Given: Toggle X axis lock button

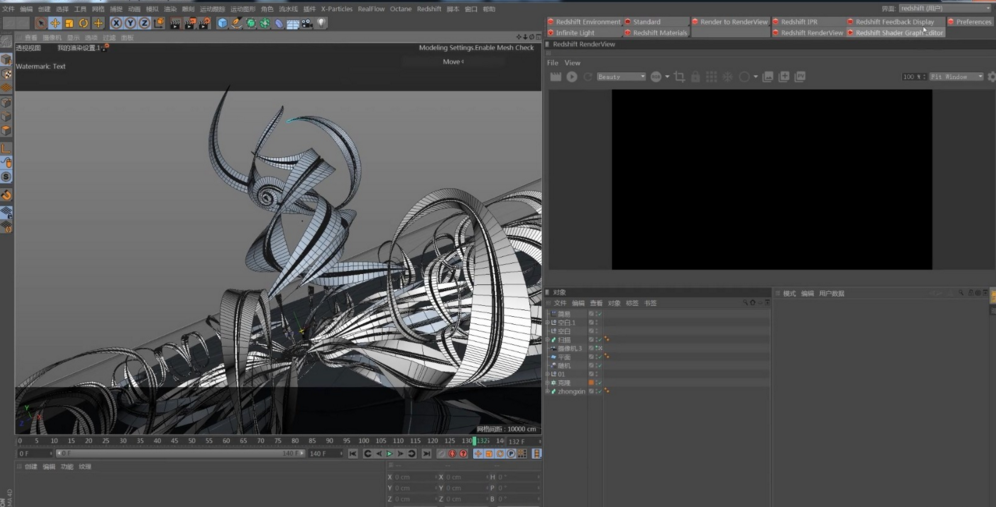Looking at the screenshot, I should point(116,23).
